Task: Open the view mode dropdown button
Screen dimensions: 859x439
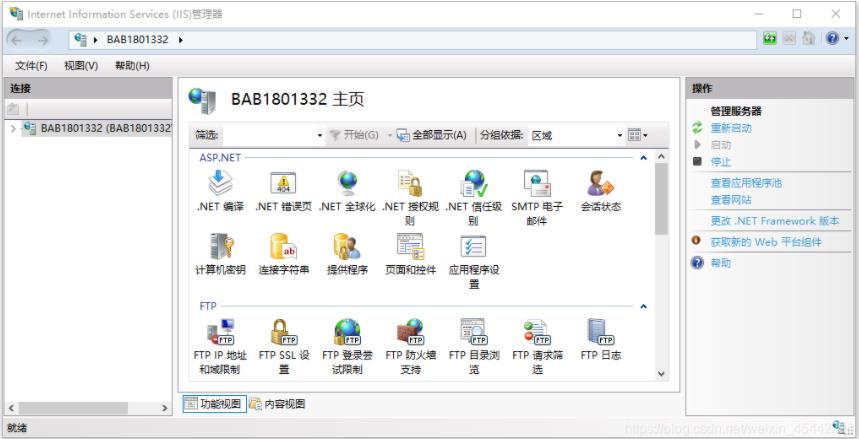Action: click(638, 135)
